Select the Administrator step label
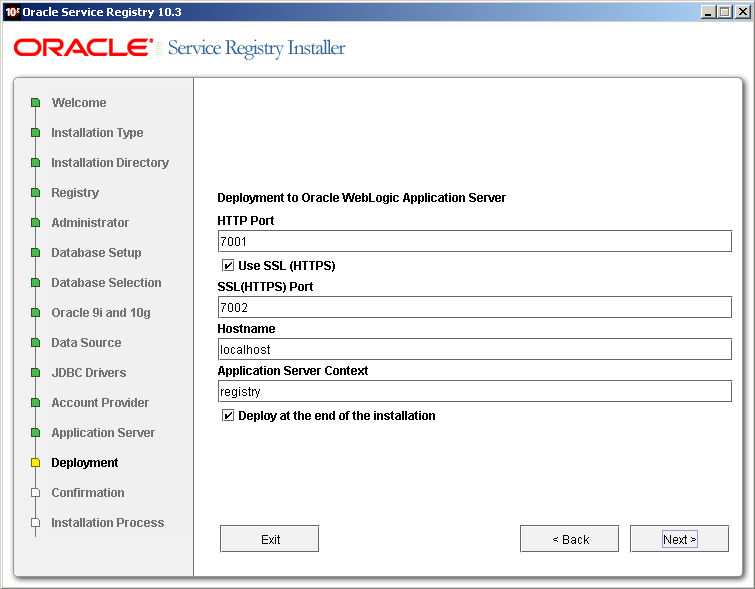The height and width of the screenshot is (589, 755). click(90, 223)
